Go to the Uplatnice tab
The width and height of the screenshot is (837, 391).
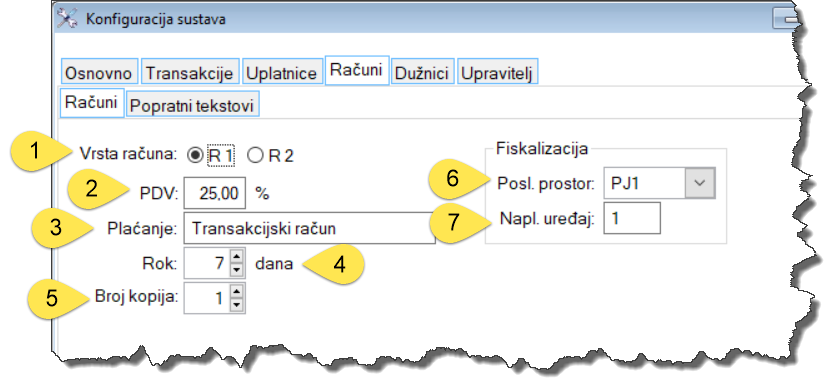(283, 72)
